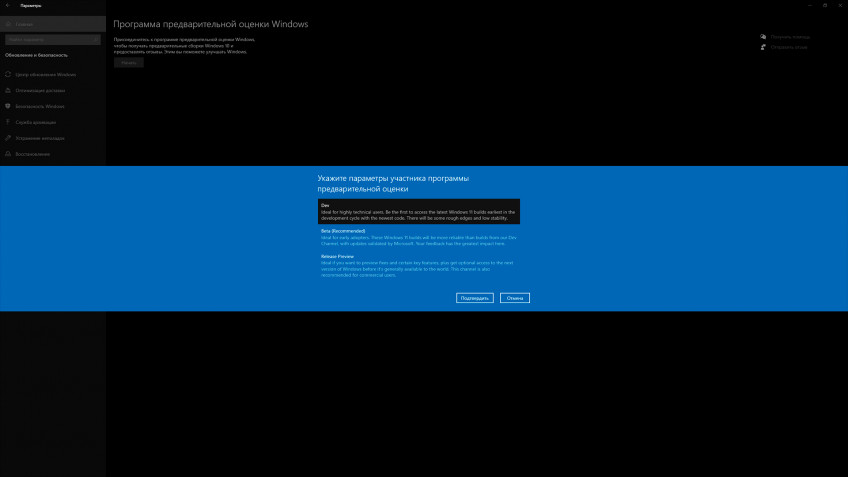Viewport: 848px width, 477px height.
Task: Open Служба архивации in the sidebar
Action: pos(53,122)
